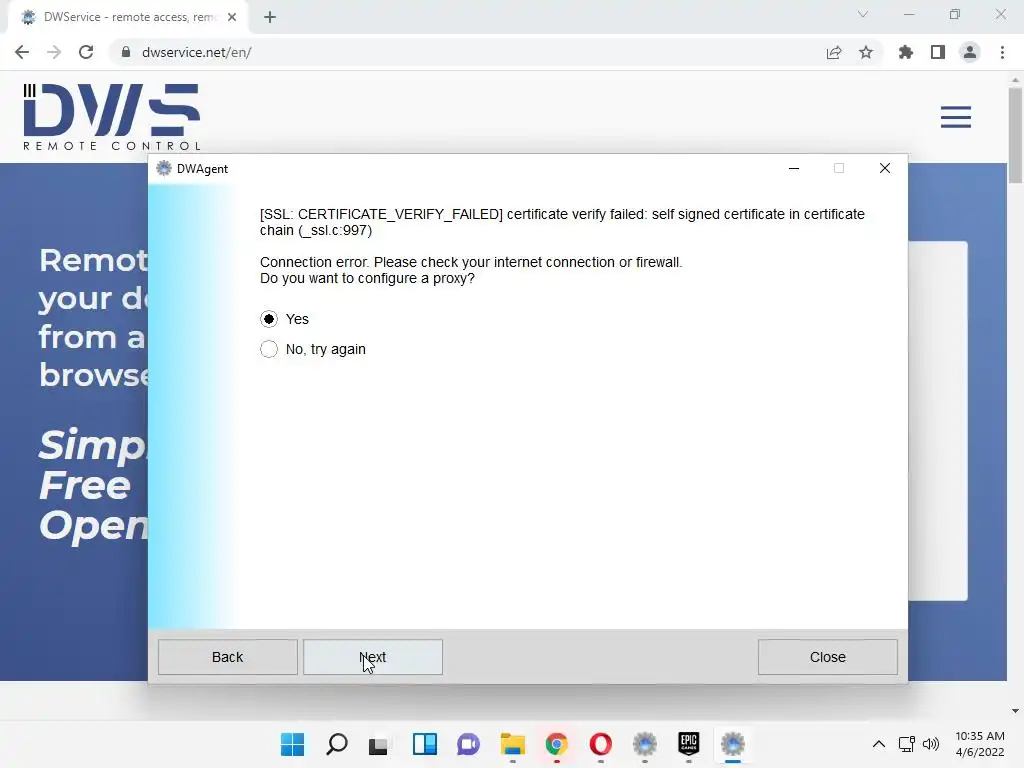Open Opera browser from the taskbar
1024x768 pixels.
click(601, 744)
